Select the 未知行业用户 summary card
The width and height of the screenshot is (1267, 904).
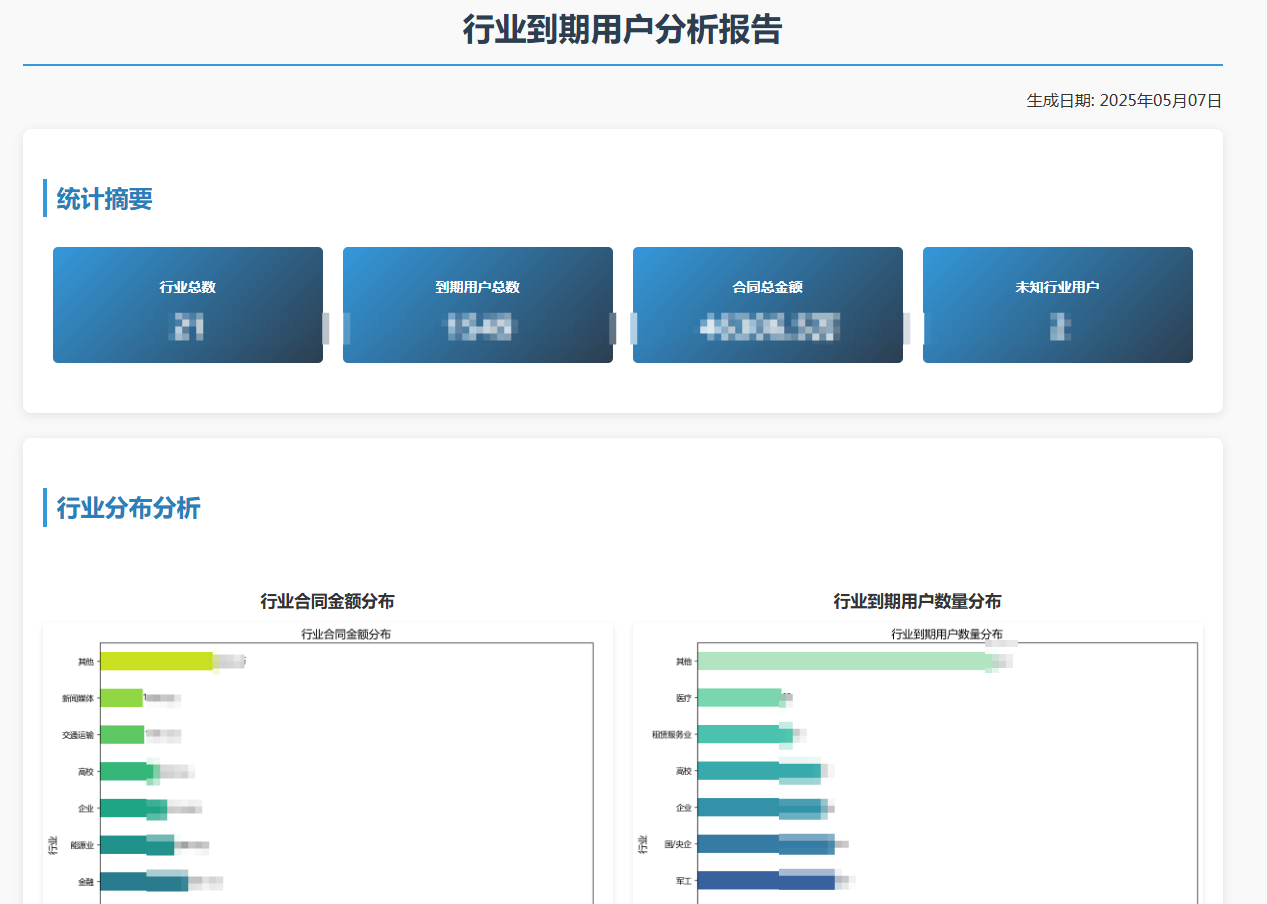click(x=1058, y=305)
